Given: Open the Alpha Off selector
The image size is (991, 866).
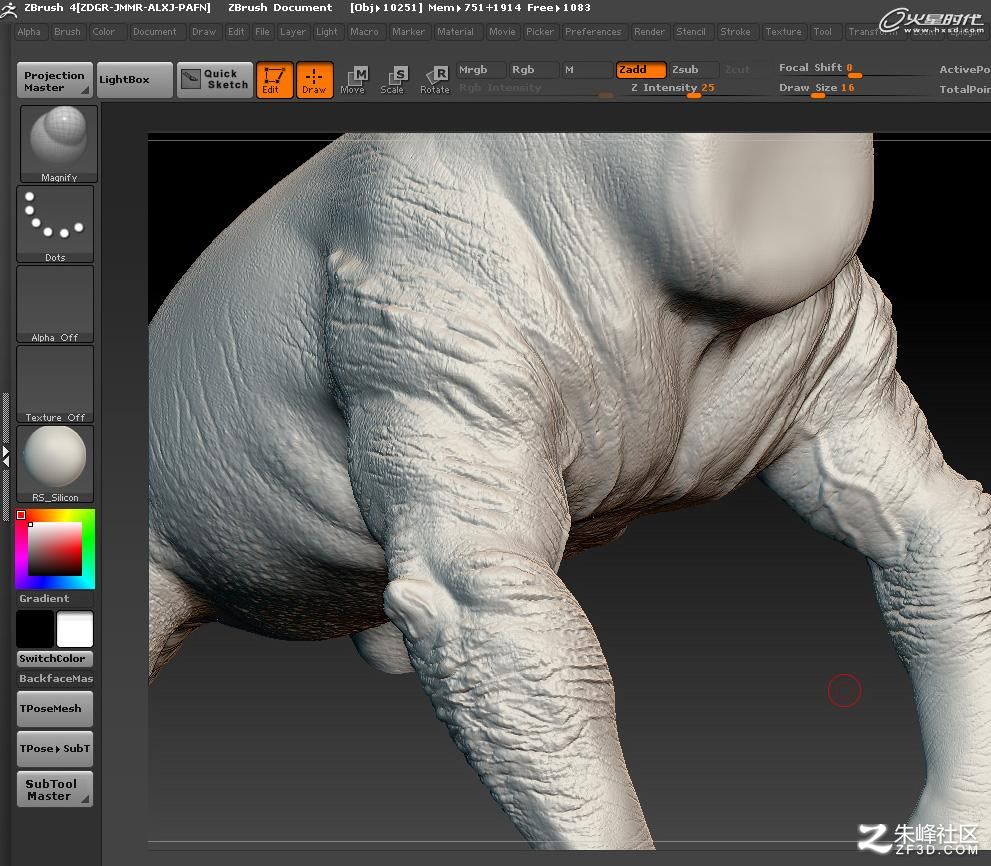Looking at the screenshot, I should click(55, 304).
